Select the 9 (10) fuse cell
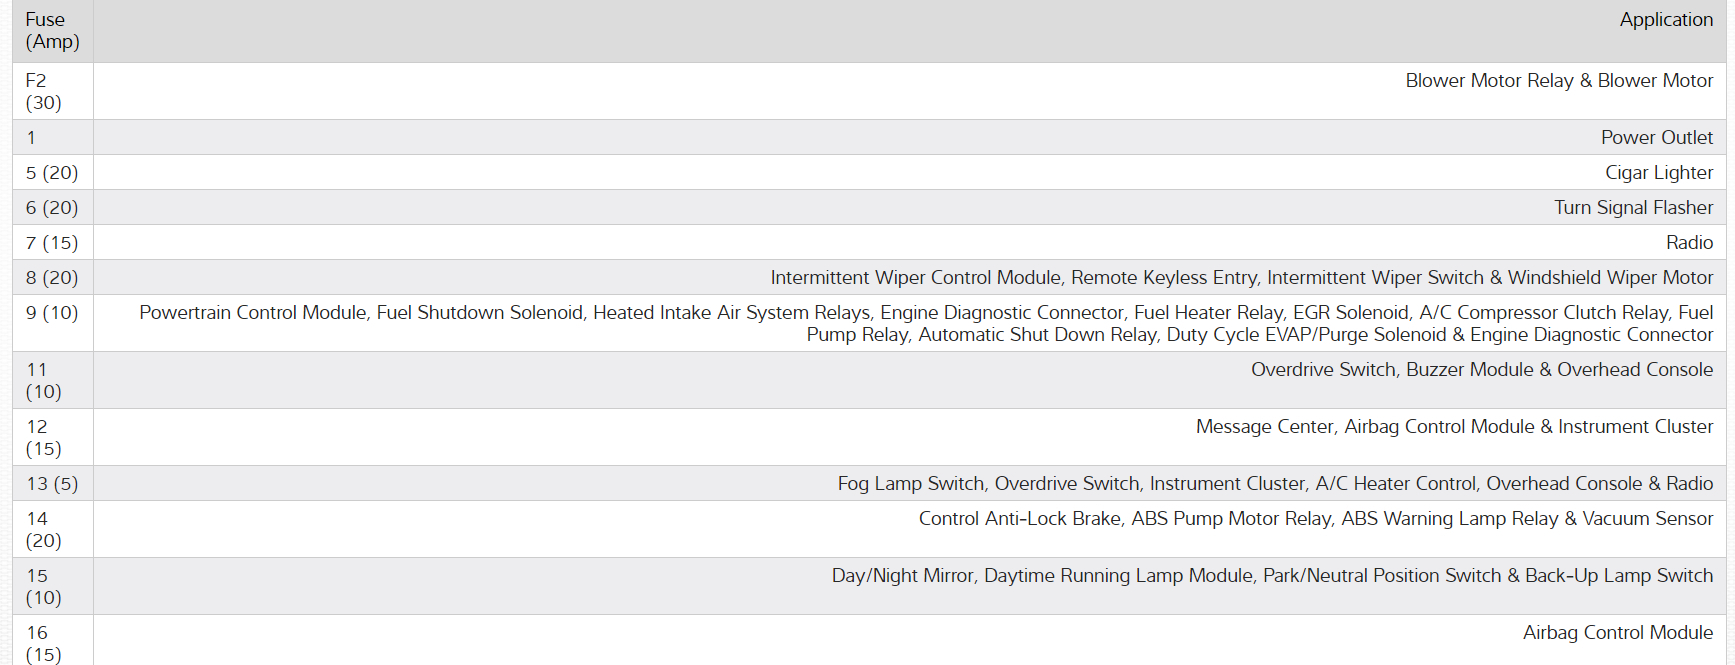Screen dimensions: 1735x665 tap(52, 313)
